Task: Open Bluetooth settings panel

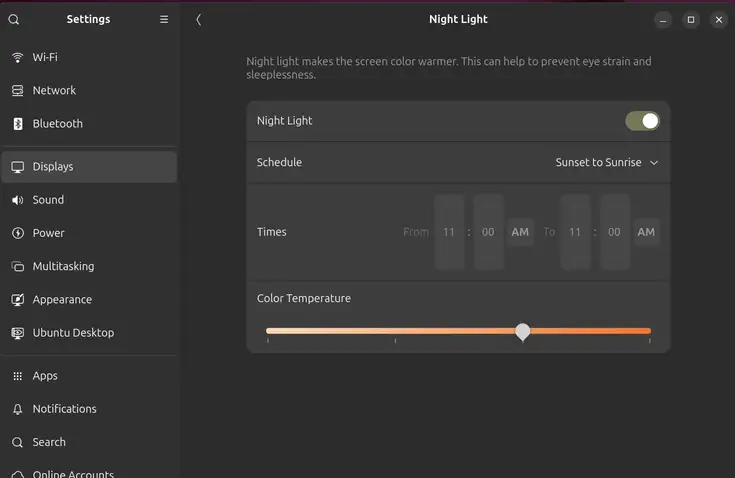Action: tap(89, 124)
